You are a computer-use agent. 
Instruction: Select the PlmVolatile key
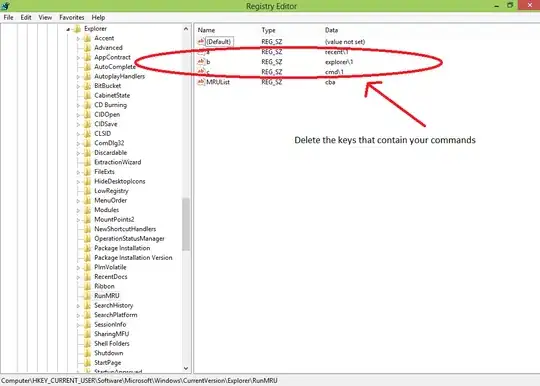[110, 267]
